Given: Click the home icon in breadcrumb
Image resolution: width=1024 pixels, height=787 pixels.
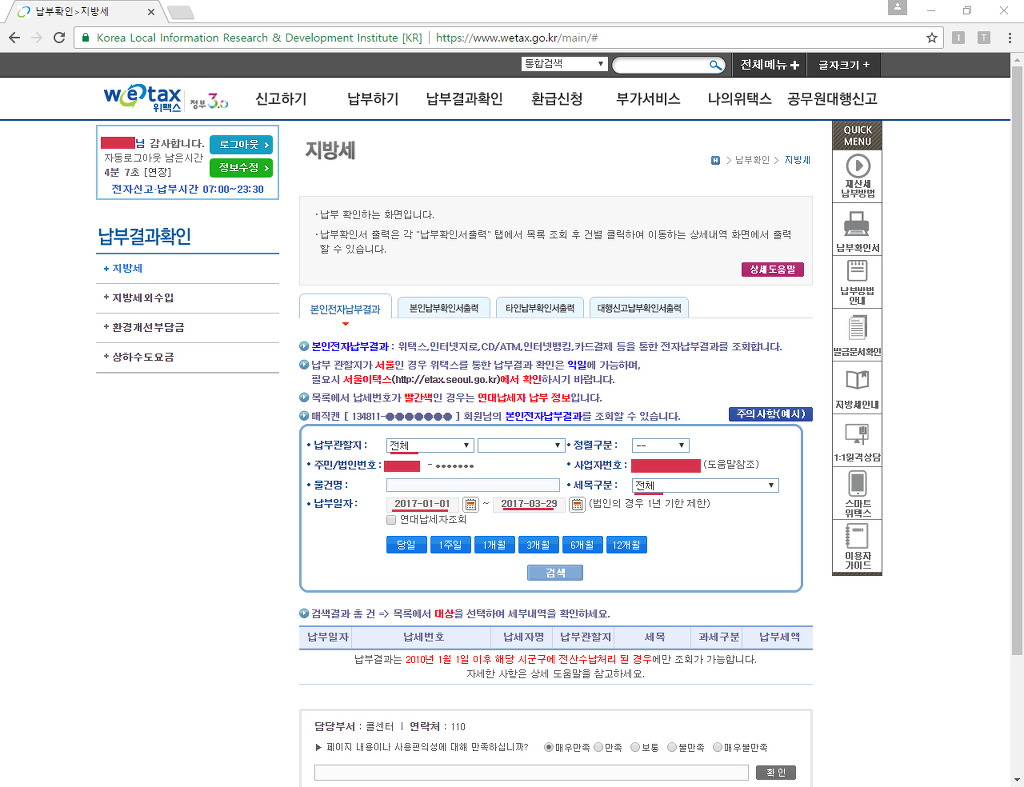Looking at the screenshot, I should pos(715,160).
